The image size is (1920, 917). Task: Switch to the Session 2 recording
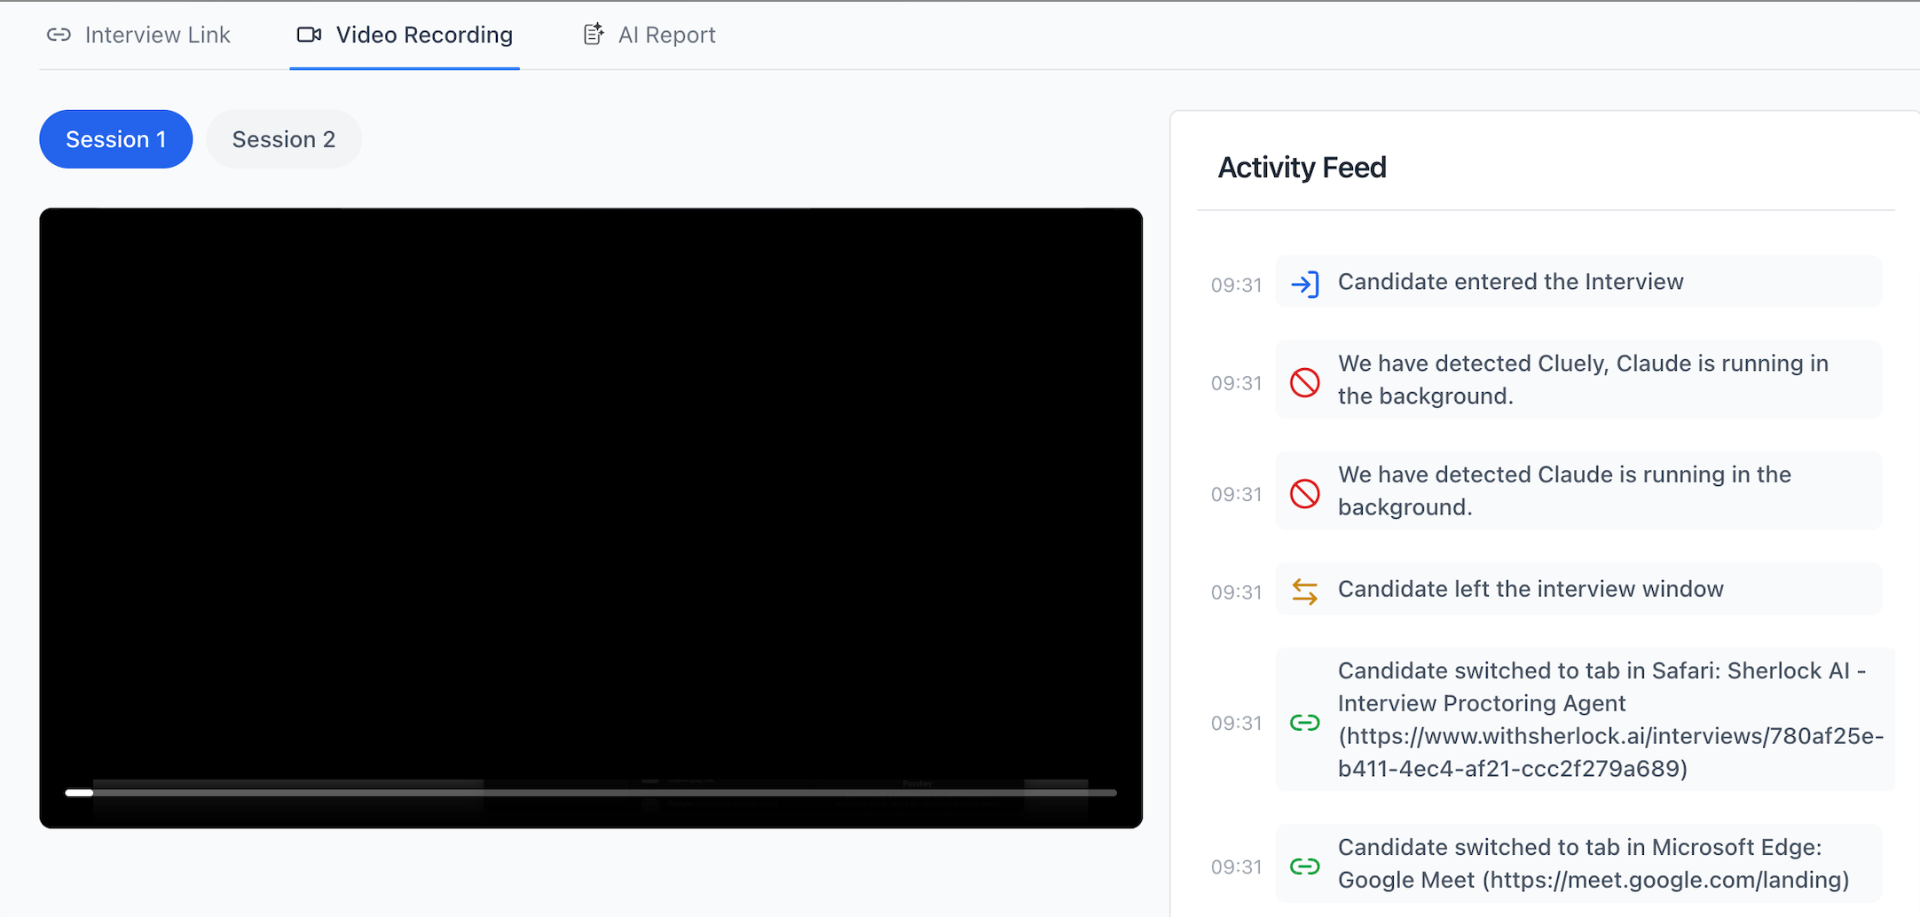284,139
